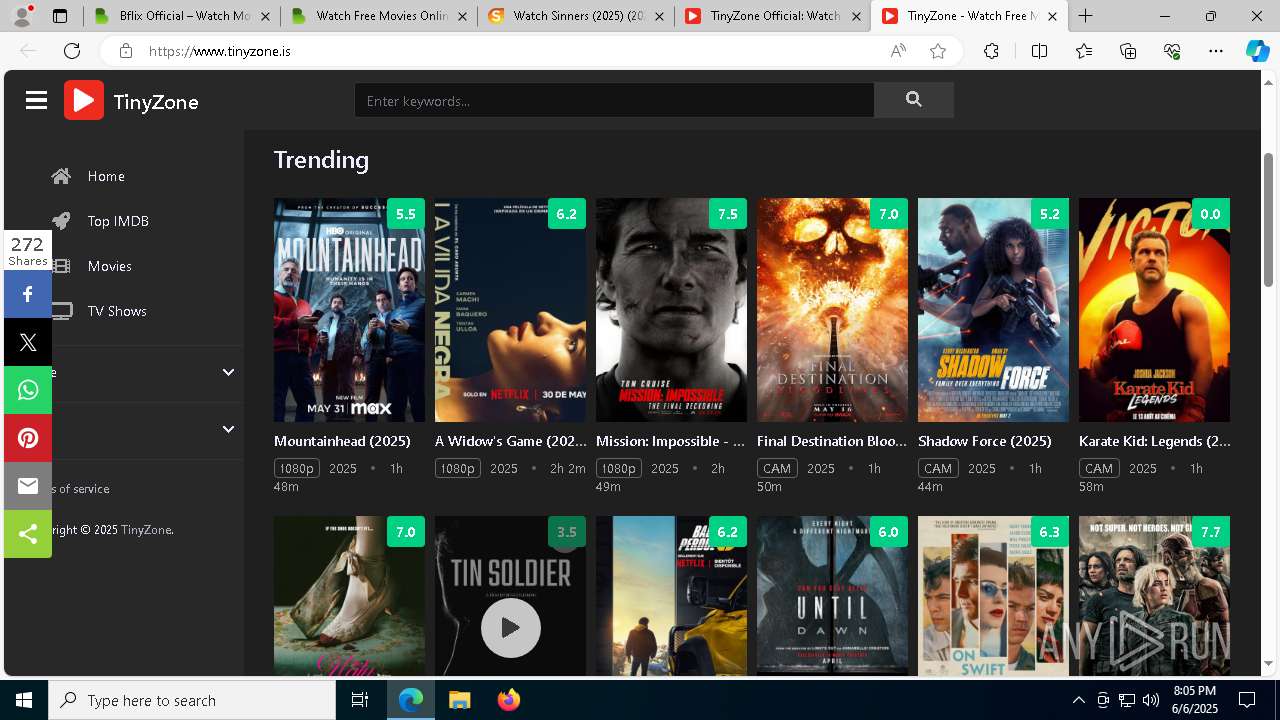Expand the second collapsed sidebar chevron
The height and width of the screenshot is (720, 1280).
[228, 429]
